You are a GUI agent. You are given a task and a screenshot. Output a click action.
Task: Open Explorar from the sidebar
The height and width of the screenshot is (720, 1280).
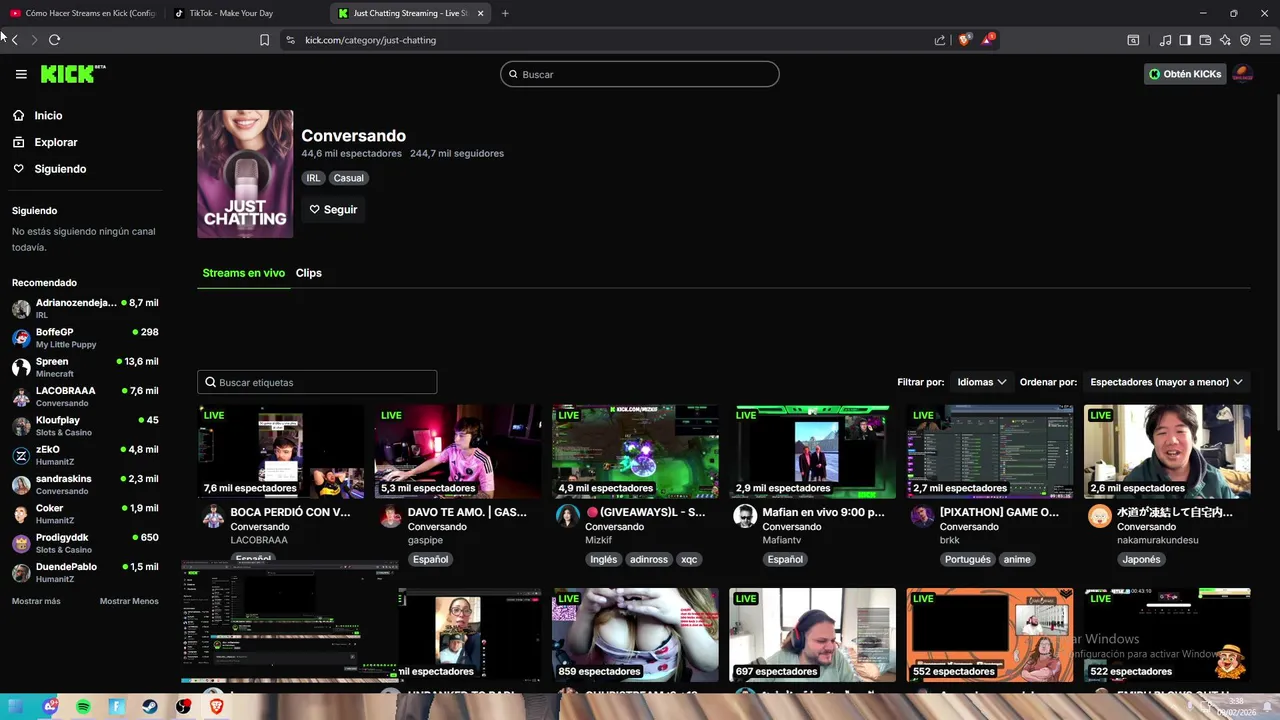pos(56,142)
